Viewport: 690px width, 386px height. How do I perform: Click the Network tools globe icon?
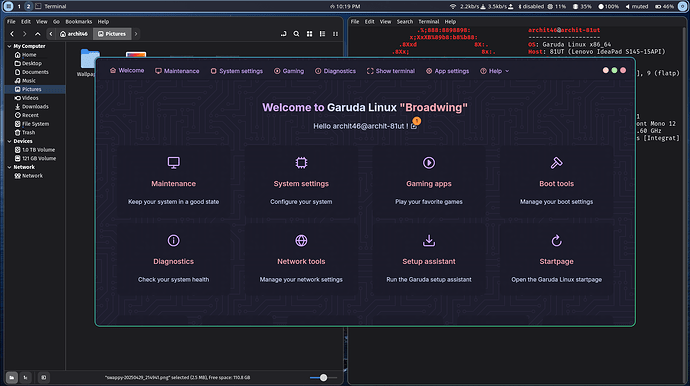pyautogui.click(x=301, y=240)
